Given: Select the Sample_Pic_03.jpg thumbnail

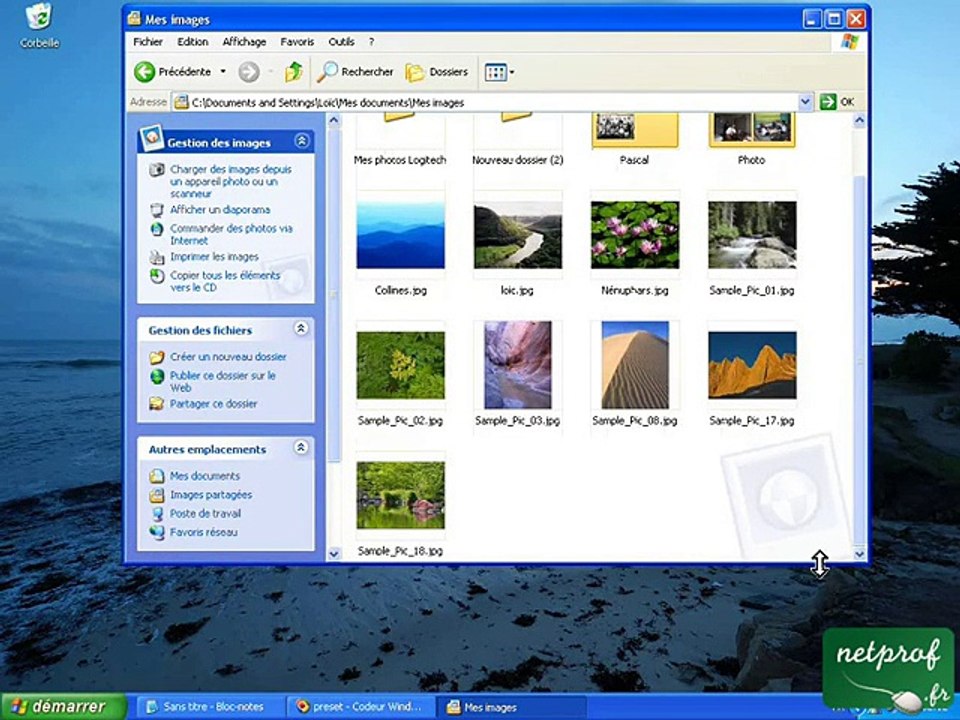Looking at the screenshot, I should (517, 365).
